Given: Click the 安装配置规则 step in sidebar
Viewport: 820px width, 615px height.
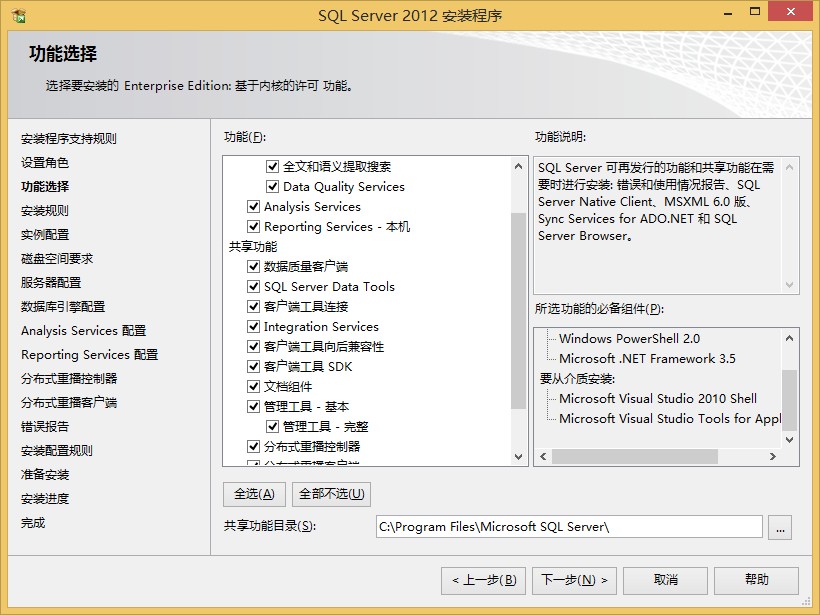Looking at the screenshot, I should coord(57,451).
